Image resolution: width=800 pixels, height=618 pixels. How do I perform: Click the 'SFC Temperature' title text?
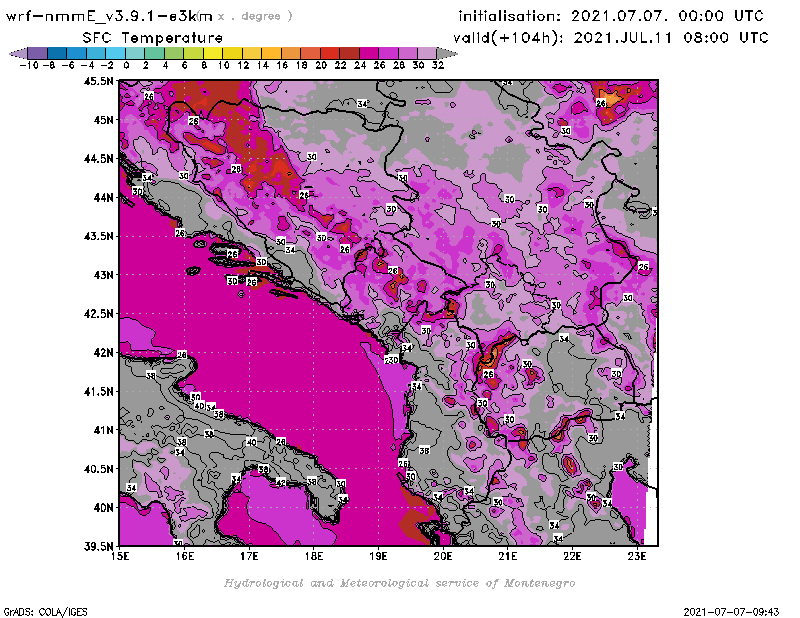pyautogui.click(x=153, y=38)
